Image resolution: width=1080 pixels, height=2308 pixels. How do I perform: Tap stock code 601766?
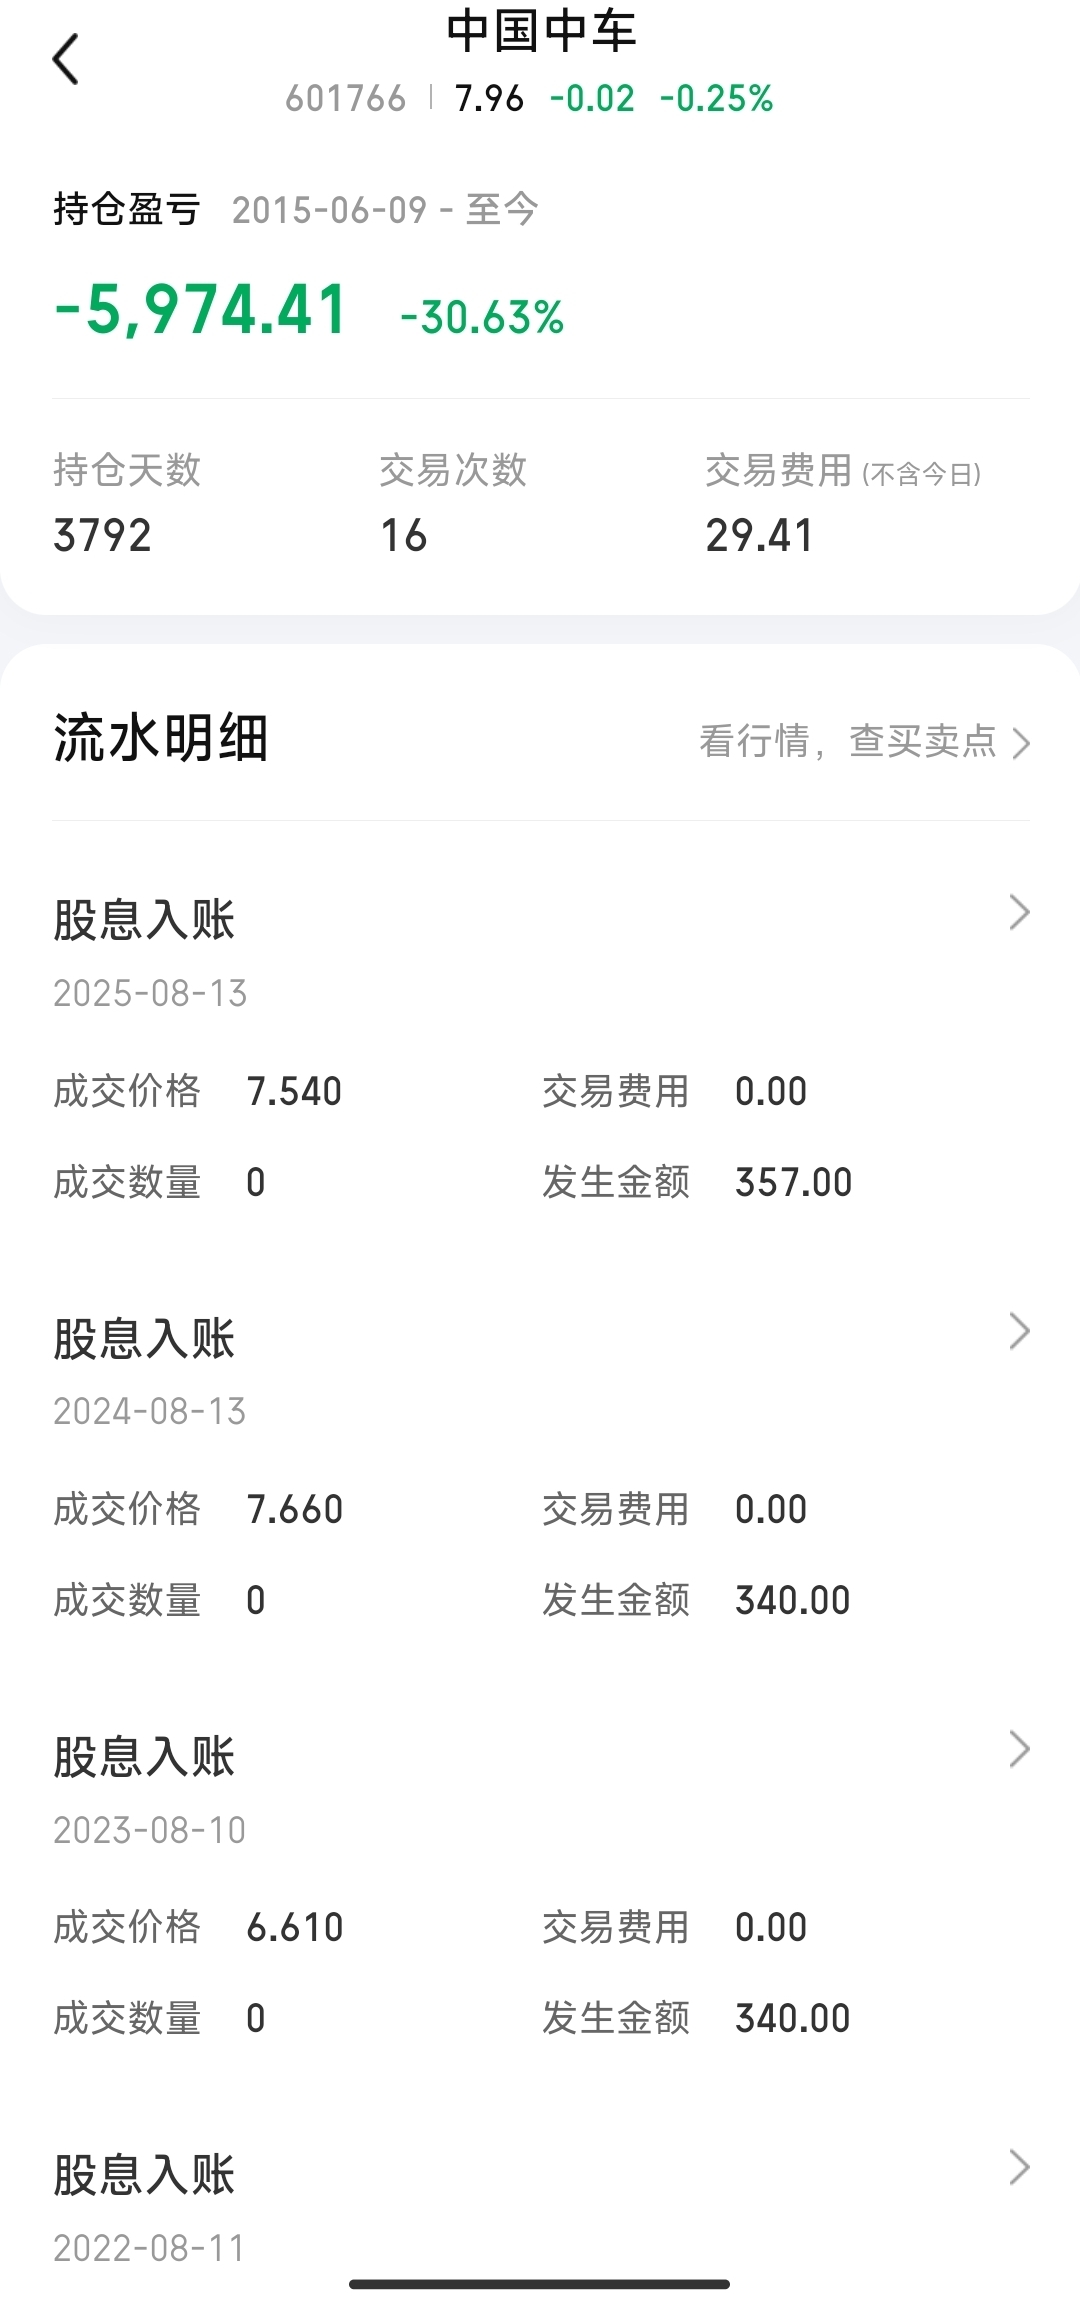[345, 99]
